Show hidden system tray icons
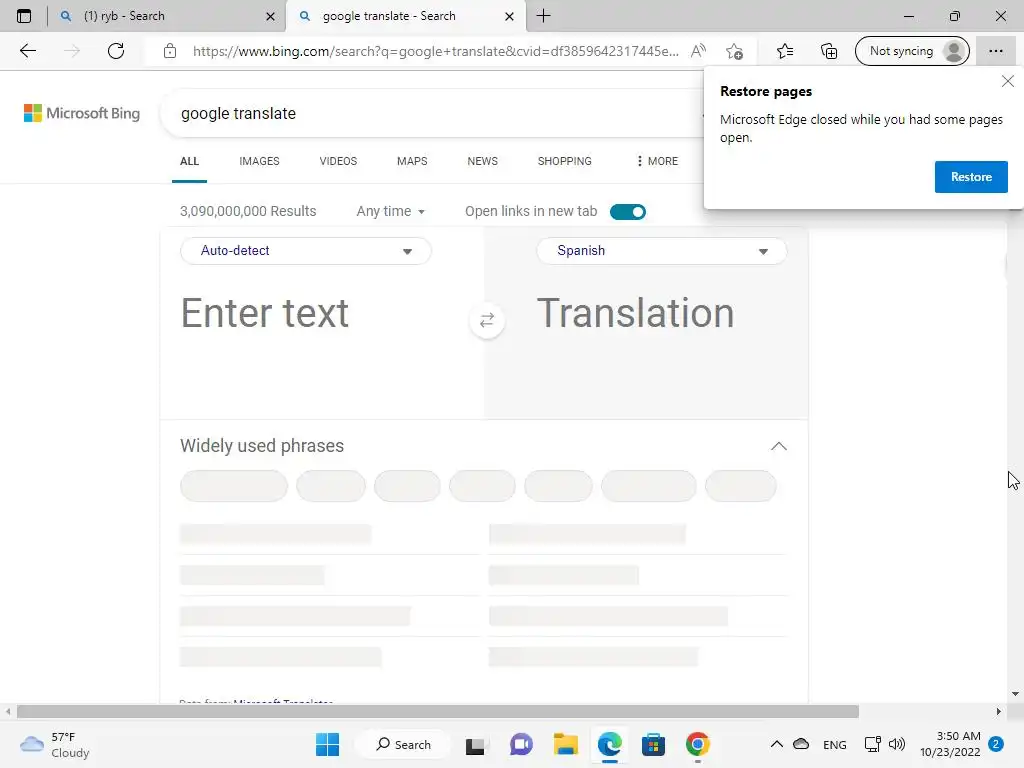The image size is (1024, 768). (x=776, y=744)
